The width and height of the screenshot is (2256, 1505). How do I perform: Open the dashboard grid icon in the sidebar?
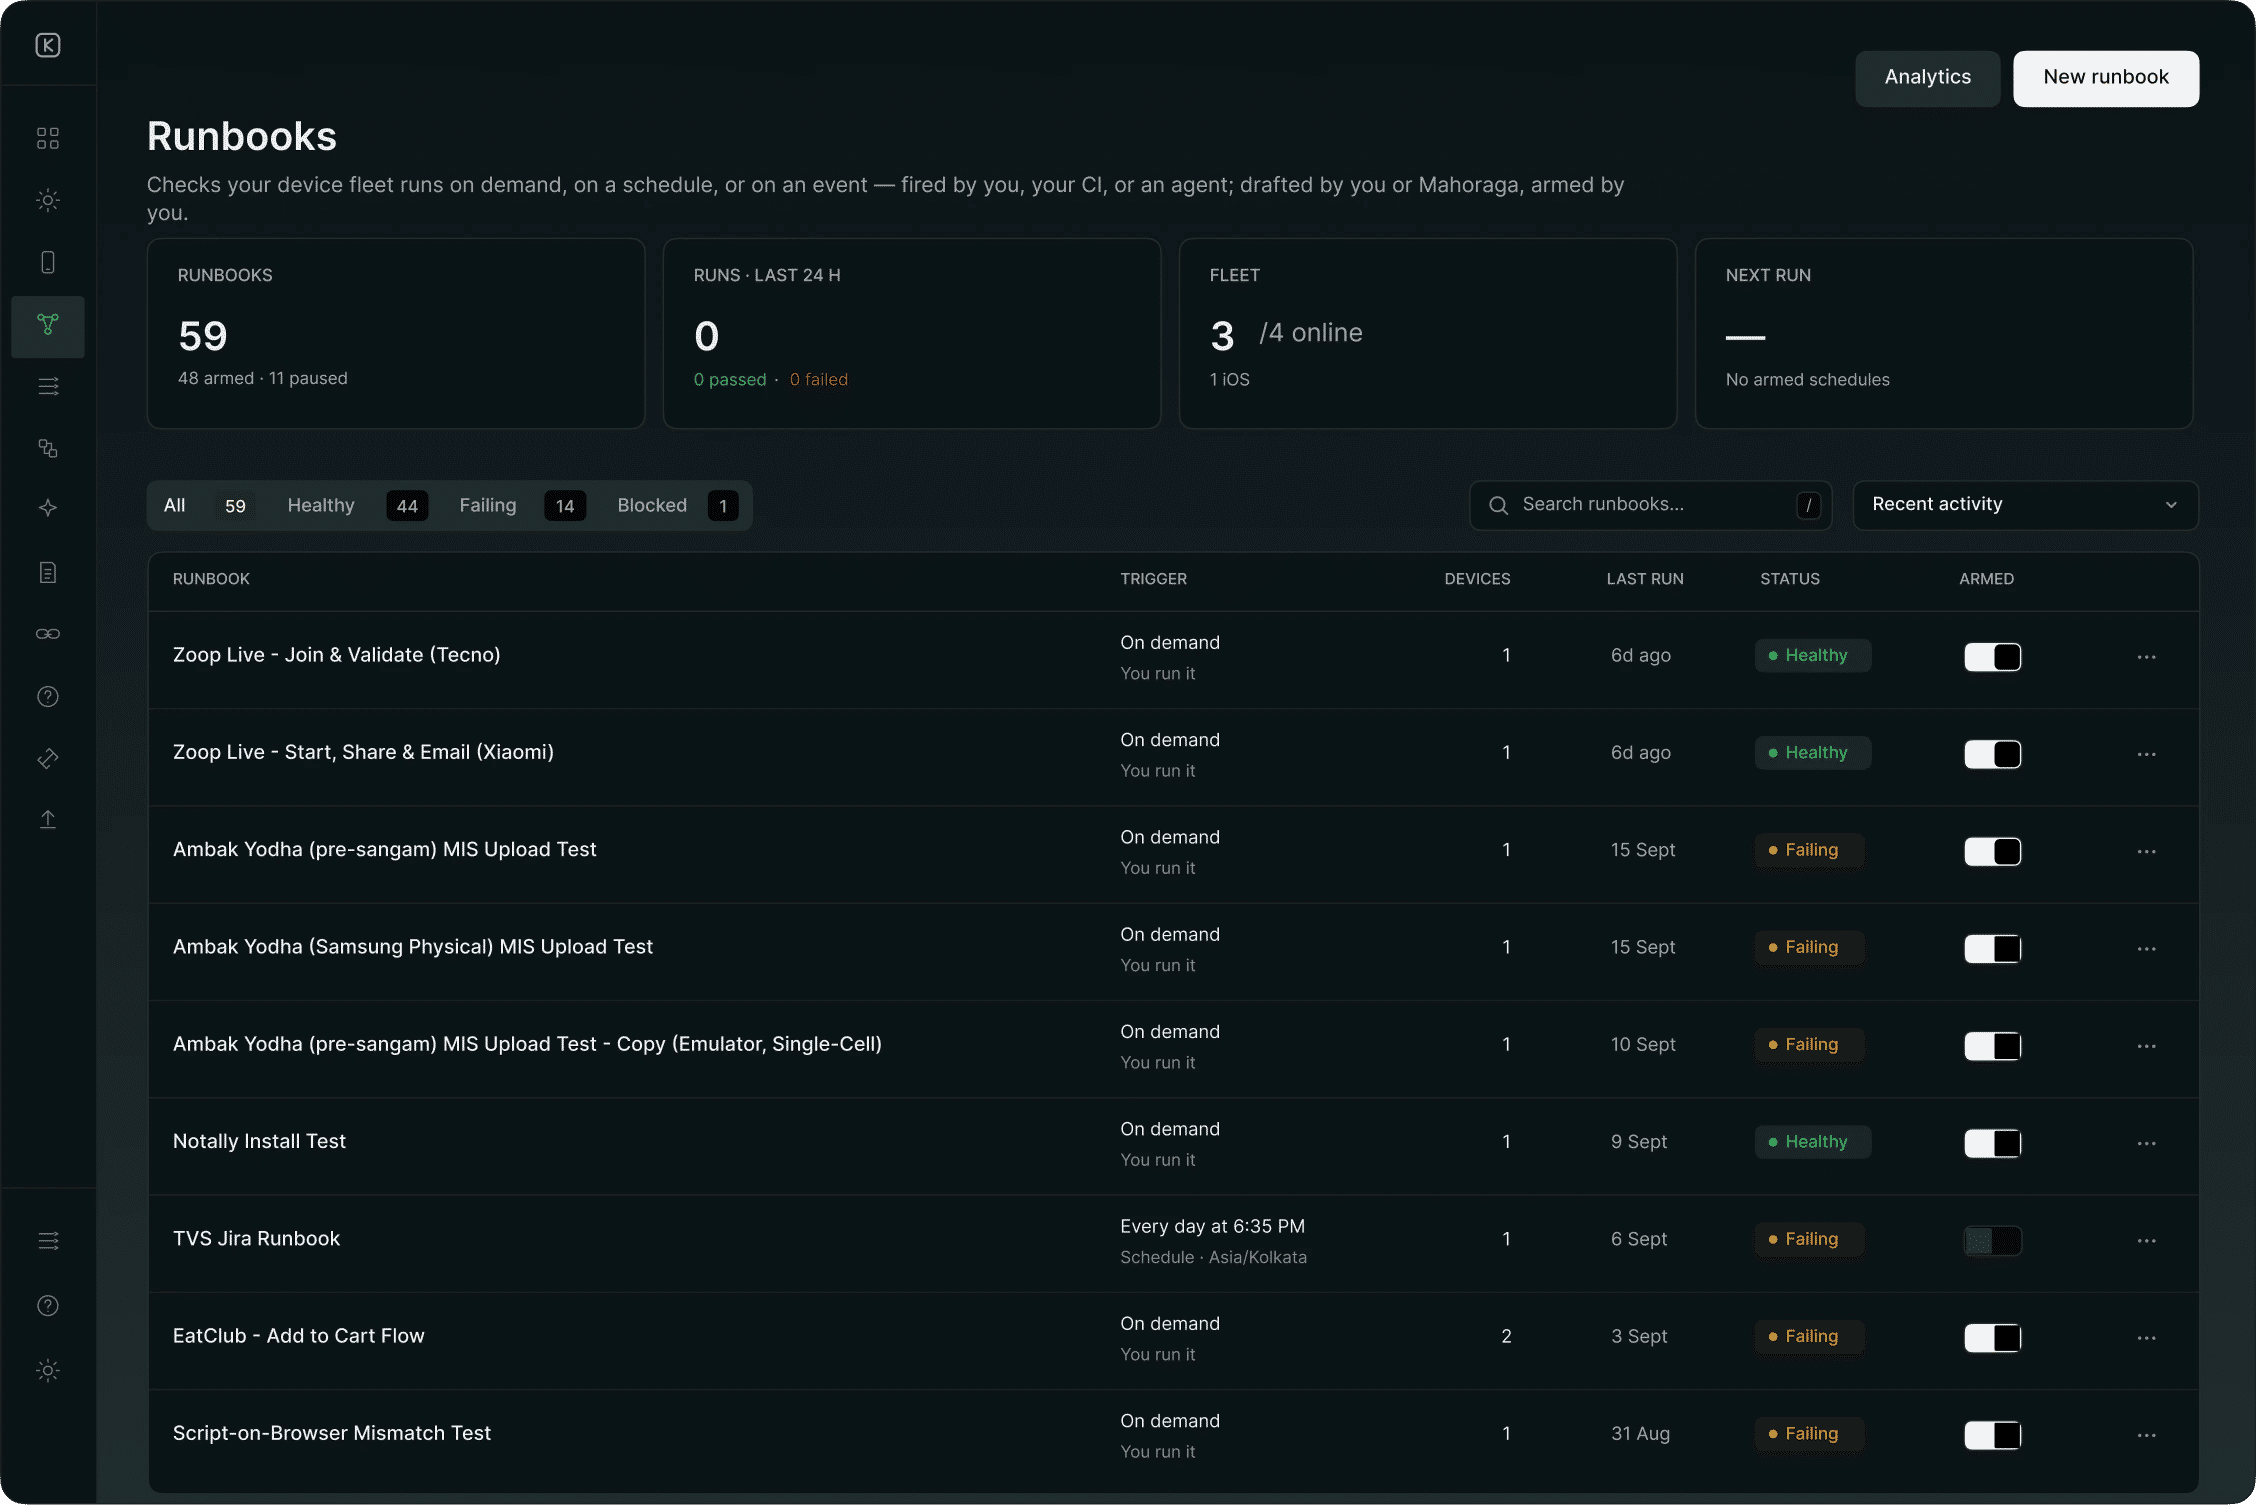[x=48, y=138]
